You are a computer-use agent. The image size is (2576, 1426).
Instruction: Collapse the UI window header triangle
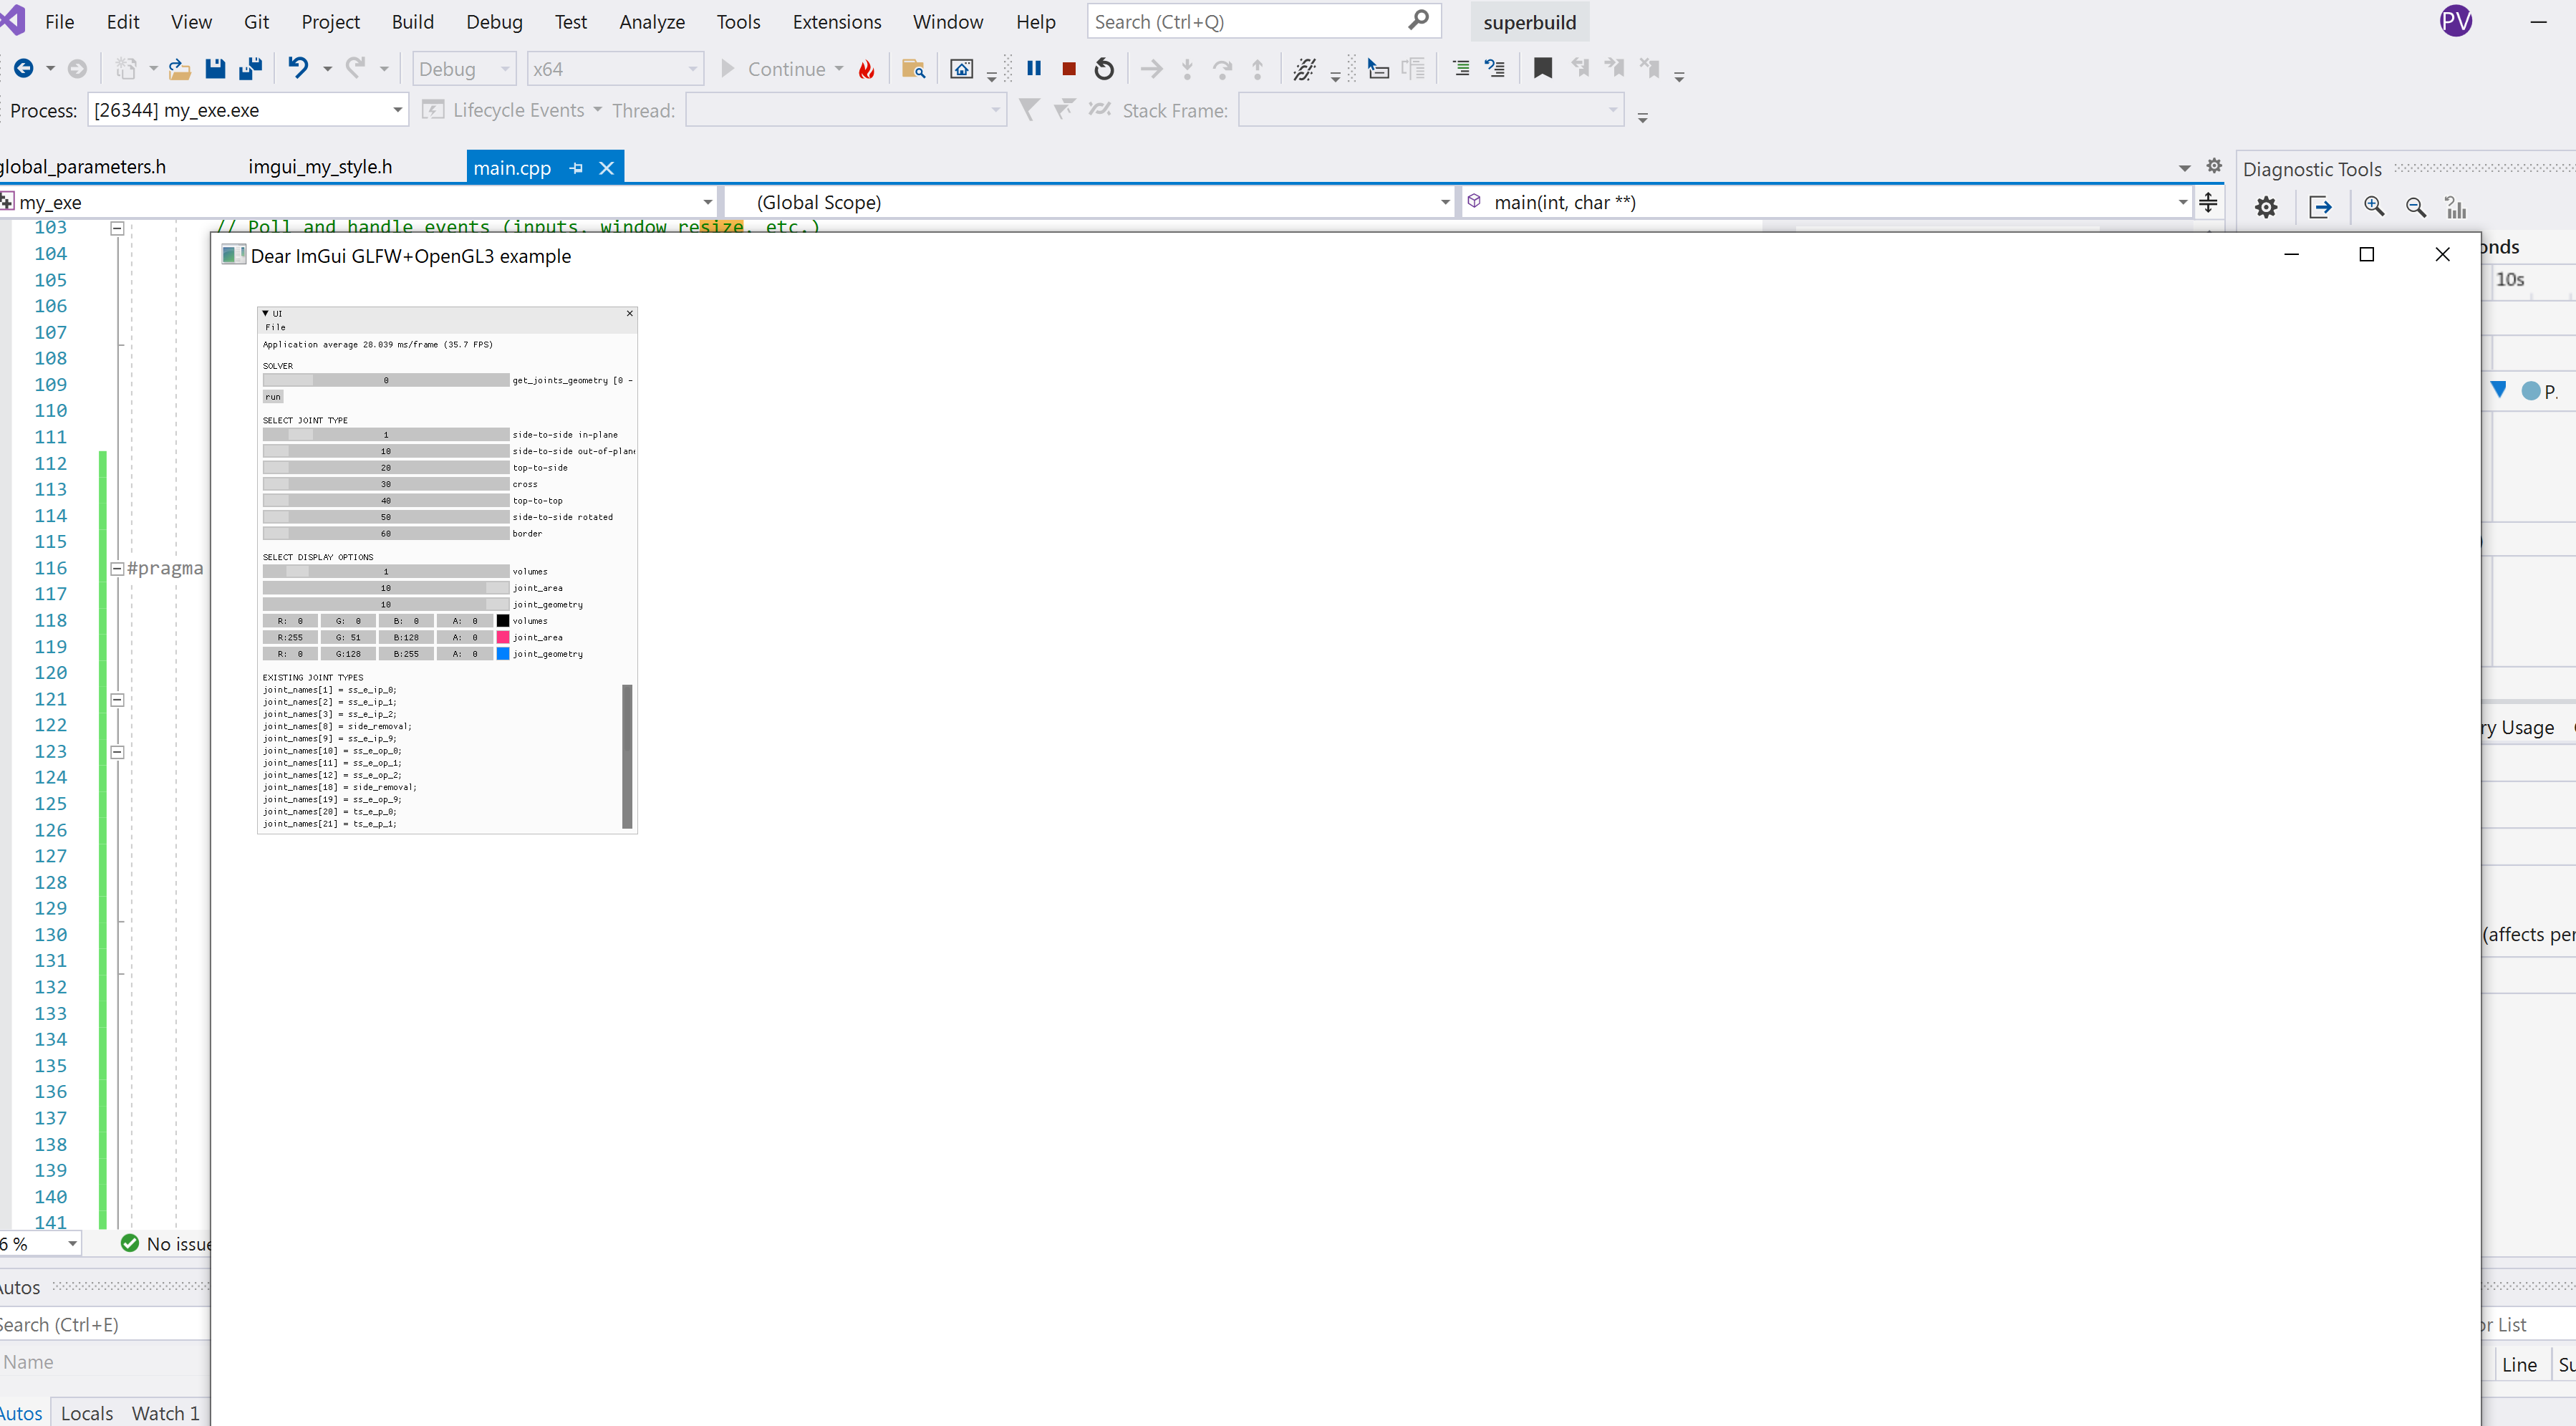click(265, 313)
